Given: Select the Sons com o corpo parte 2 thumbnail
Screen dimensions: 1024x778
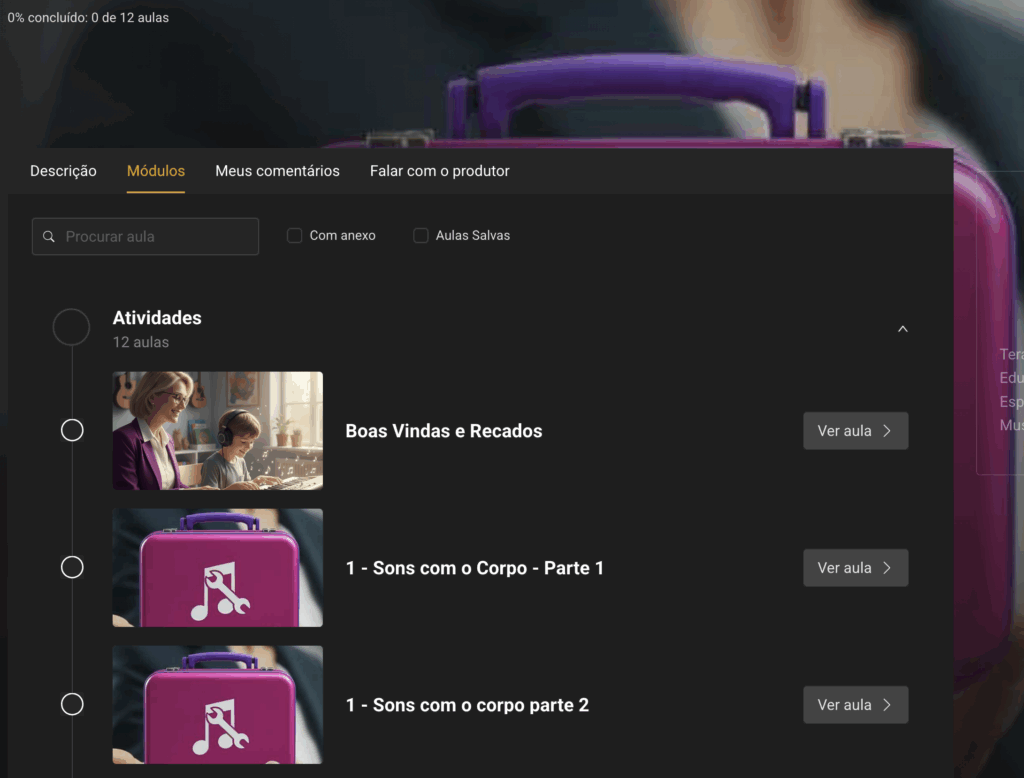Looking at the screenshot, I should (x=217, y=704).
